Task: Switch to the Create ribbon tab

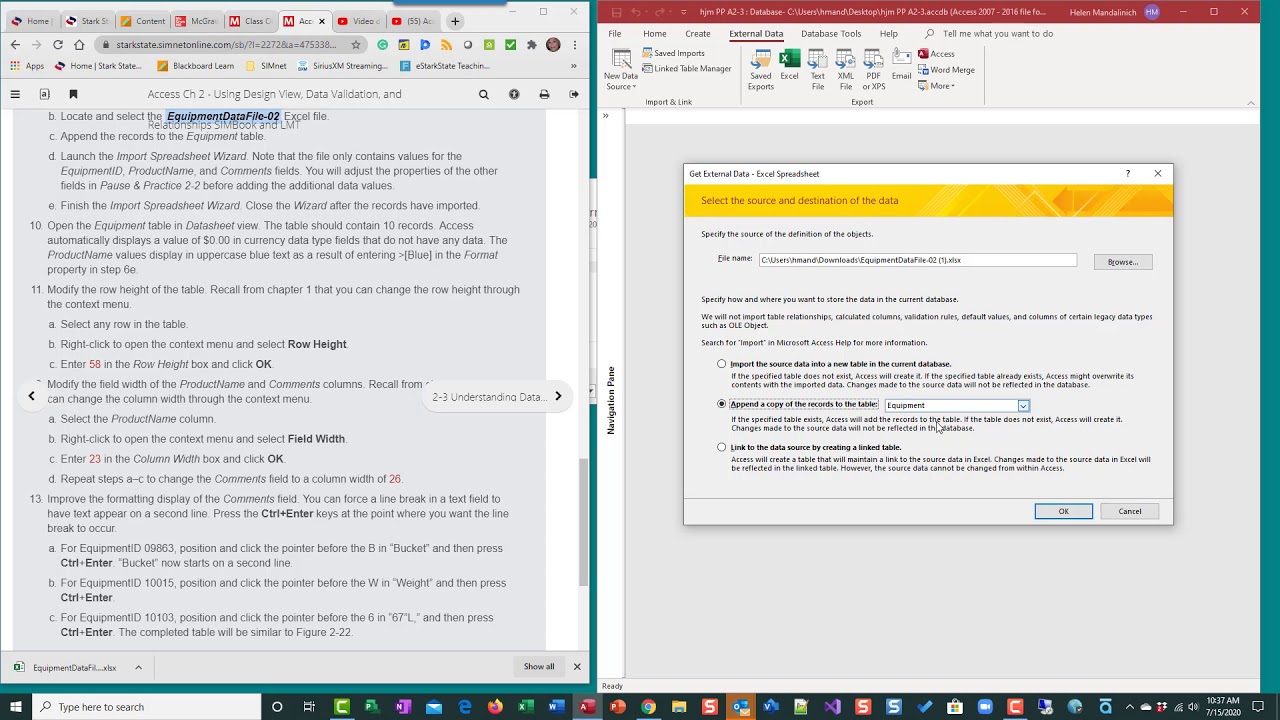Action: (x=698, y=33)
